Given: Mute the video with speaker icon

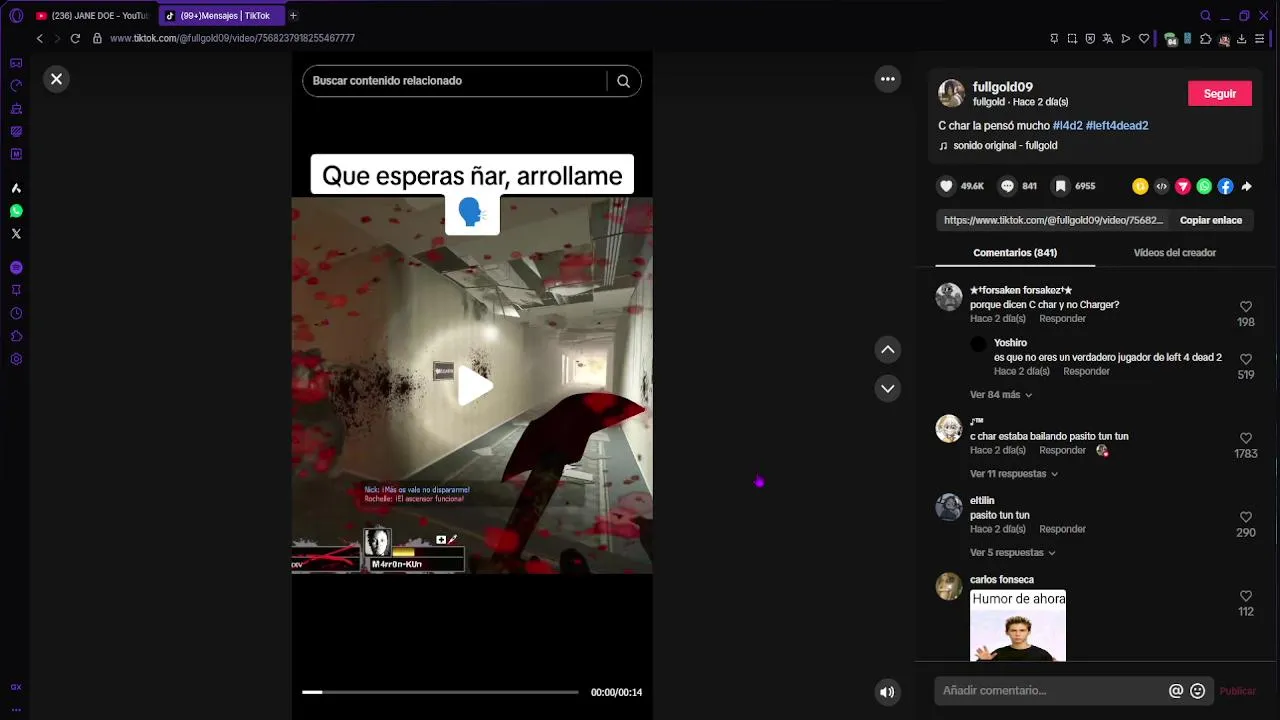Looking at the screenshot, I should 887,691.
